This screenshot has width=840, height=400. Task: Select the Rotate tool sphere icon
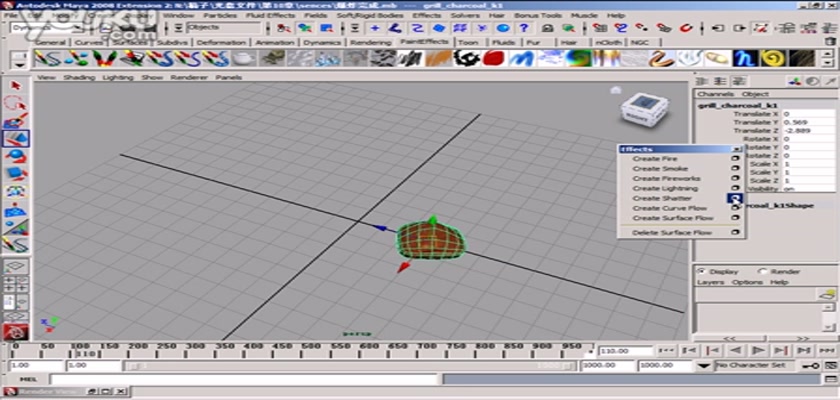(x=16, y=156)
